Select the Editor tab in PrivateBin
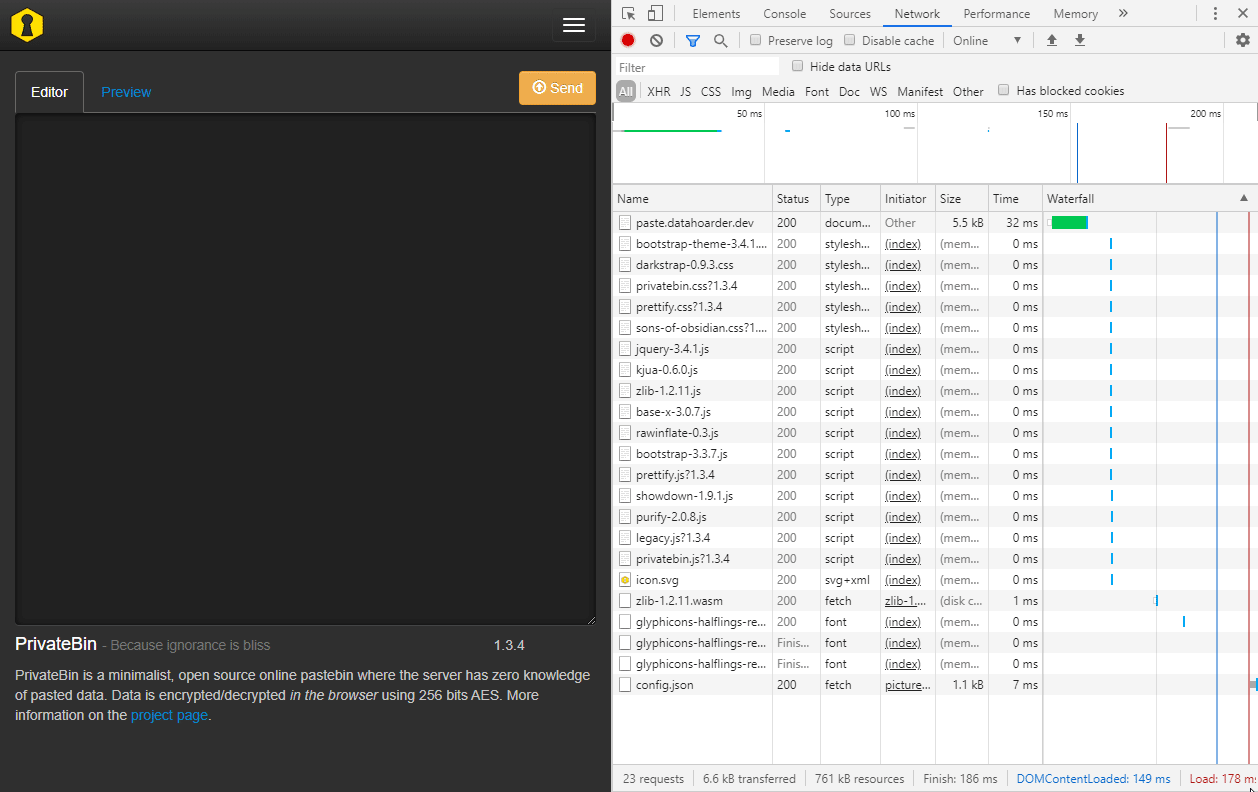The width and height of the screenshot is (1258, 792). click(x=49, y=92)
